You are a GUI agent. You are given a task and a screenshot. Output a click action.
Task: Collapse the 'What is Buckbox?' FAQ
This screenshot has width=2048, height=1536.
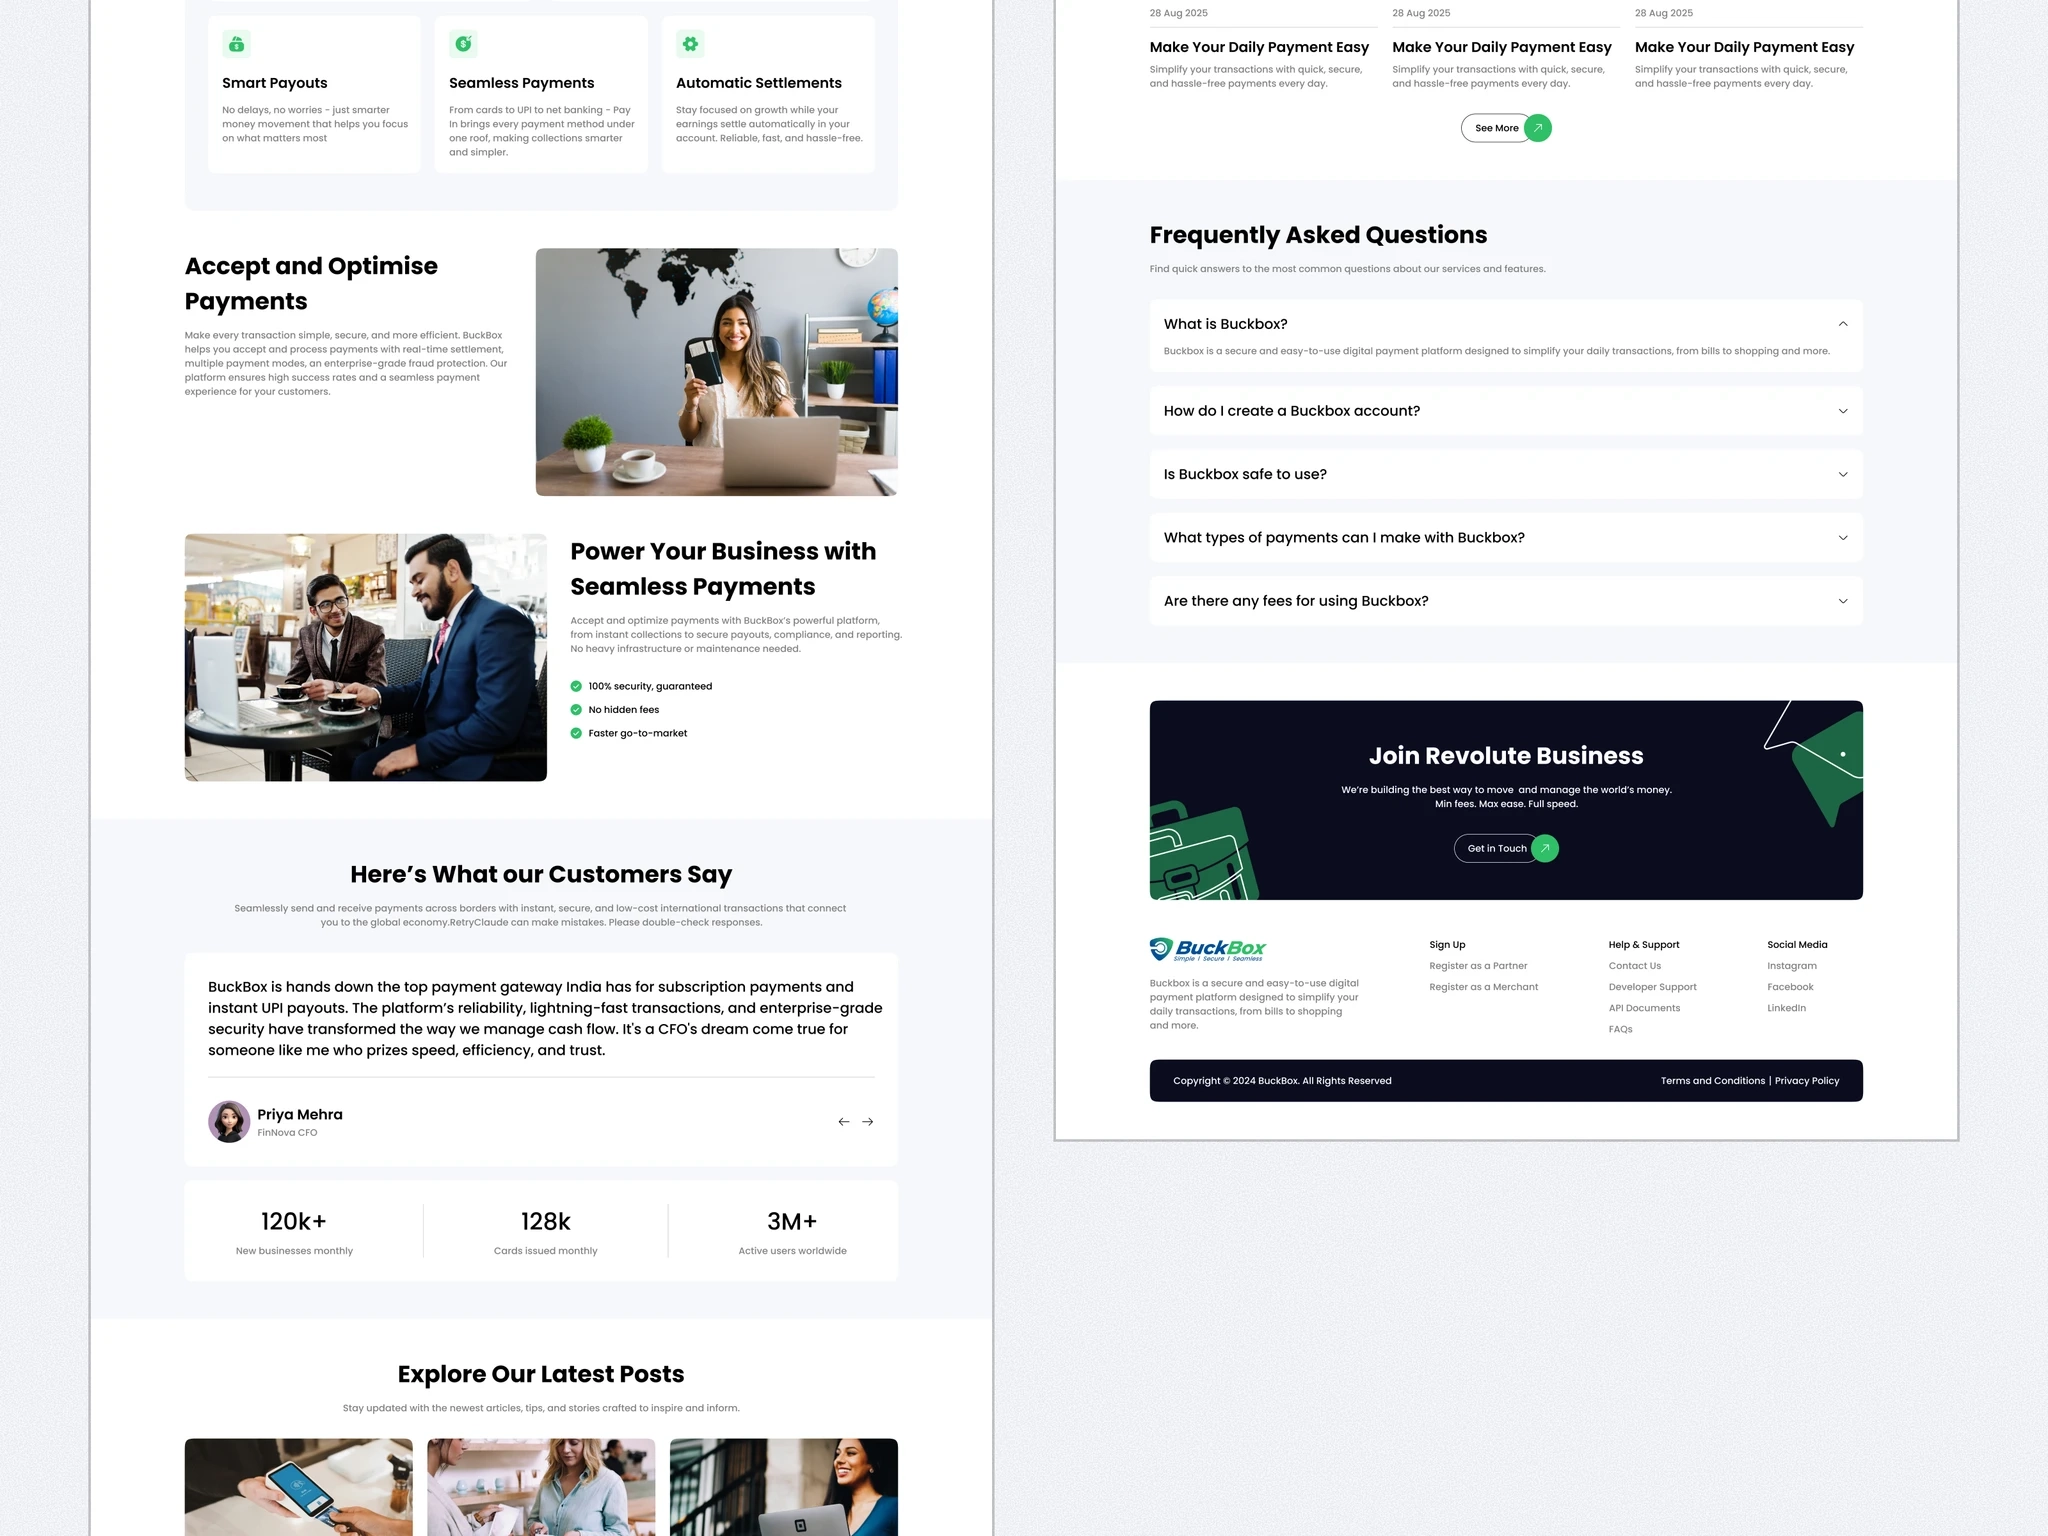(1842, 324)
